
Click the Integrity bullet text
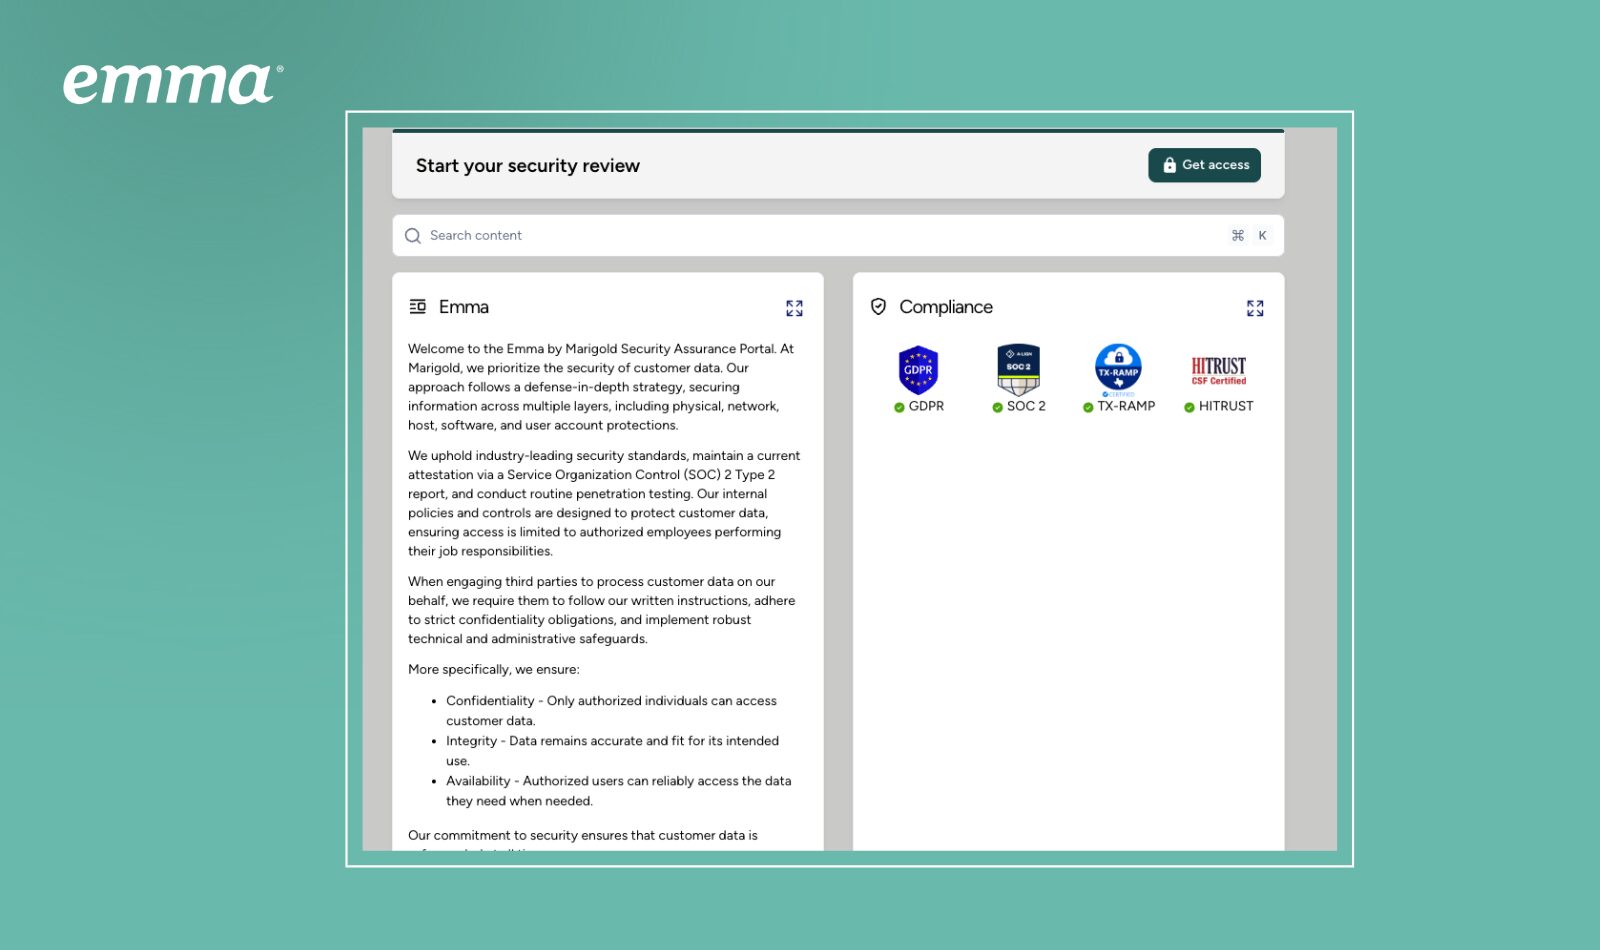tap(613, 751)
